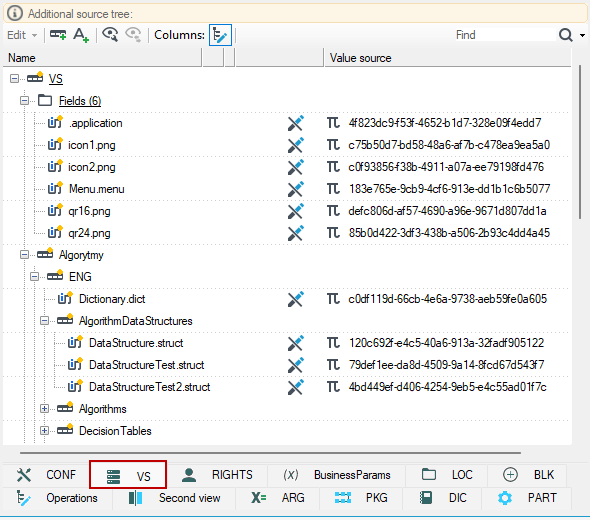This screenshot has width=590, height=520.
Task: Open the Edit dropdown menu
Action: pyautogui.click(x=22, y=35)
